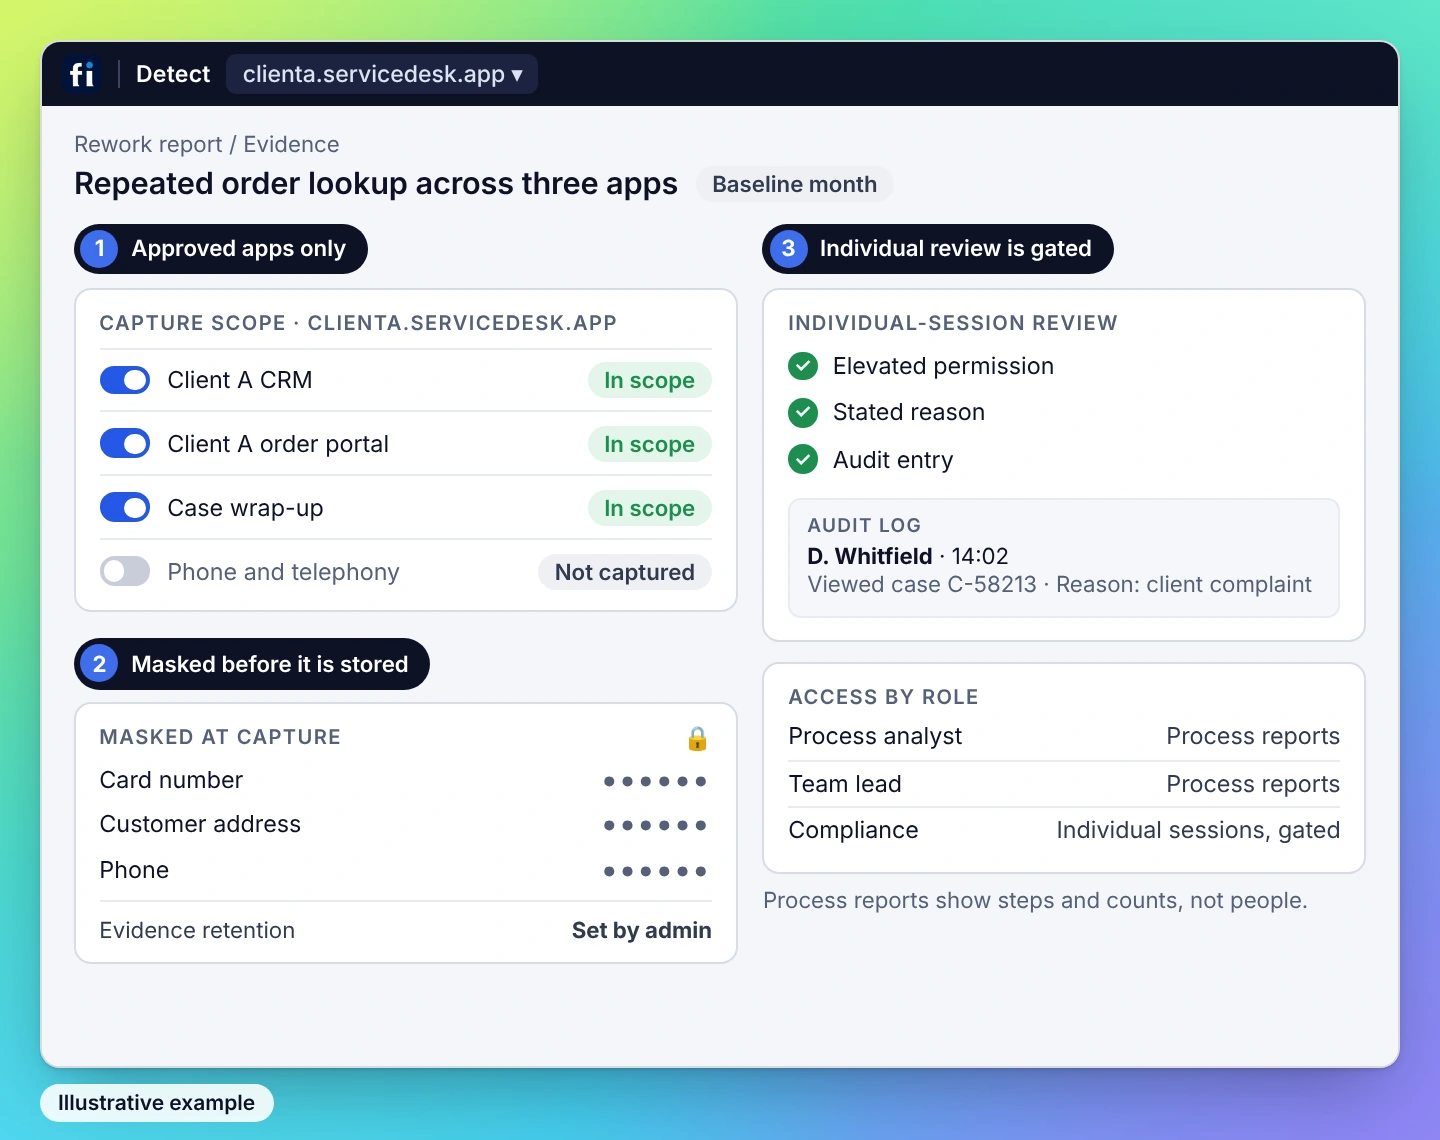Click the In scope badge for Client A CRM
This screenshot has height=1140, width=1440.
(649, 380)
